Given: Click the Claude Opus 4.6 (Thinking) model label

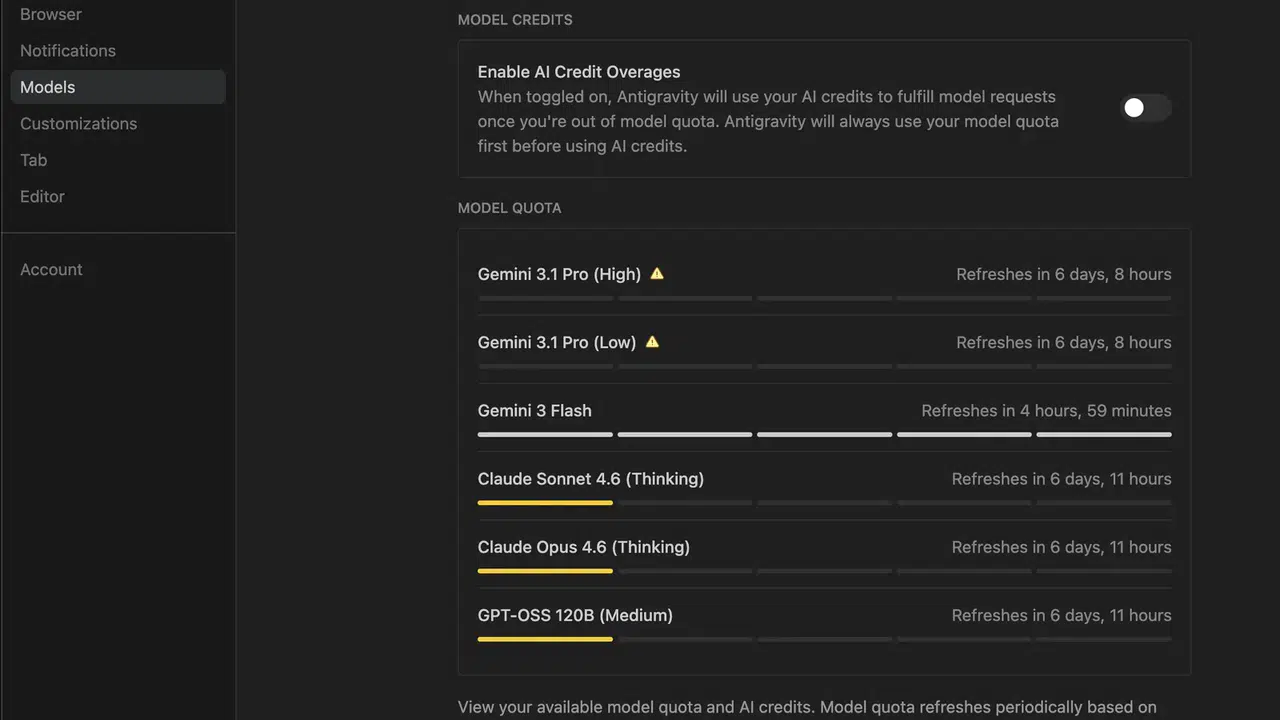Looking at the screenshot, I should tap(584, 547).
